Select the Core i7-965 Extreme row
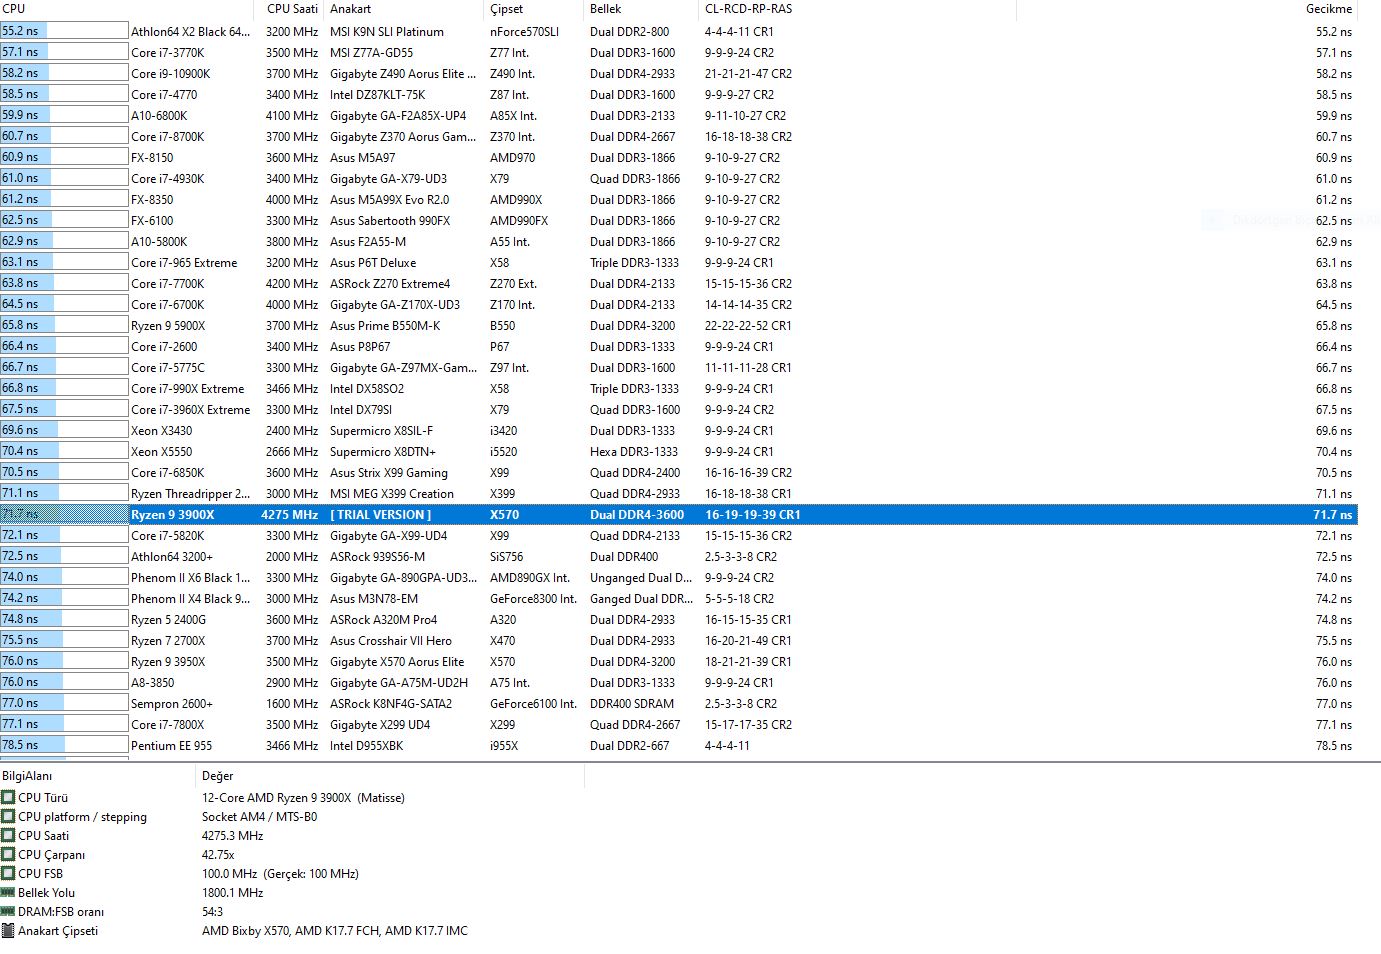The width and height of the screenshot is (1381, 954). [678, 262]
